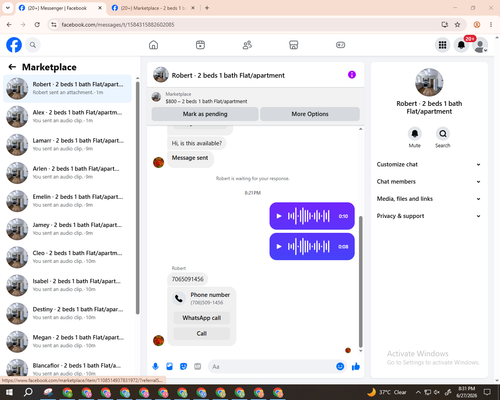This screenshot has height=400, width=500.
Task: Click the large listing thumbnail in right panel
Action: 429,82
